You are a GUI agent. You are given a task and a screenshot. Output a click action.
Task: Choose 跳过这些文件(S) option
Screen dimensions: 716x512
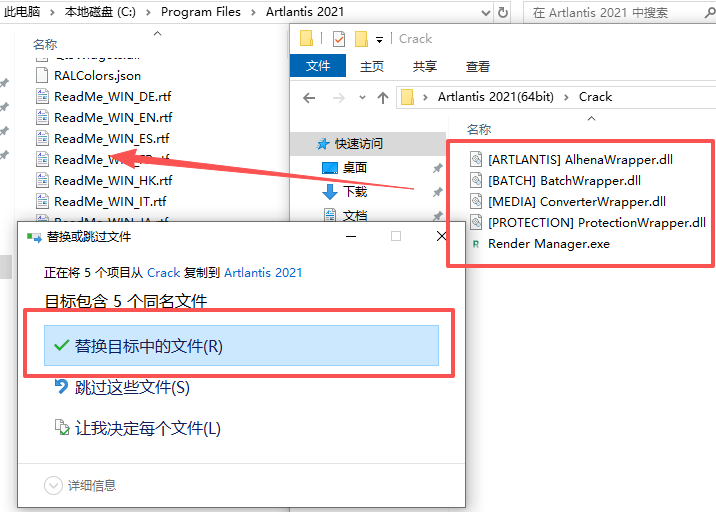coord(132,387)
